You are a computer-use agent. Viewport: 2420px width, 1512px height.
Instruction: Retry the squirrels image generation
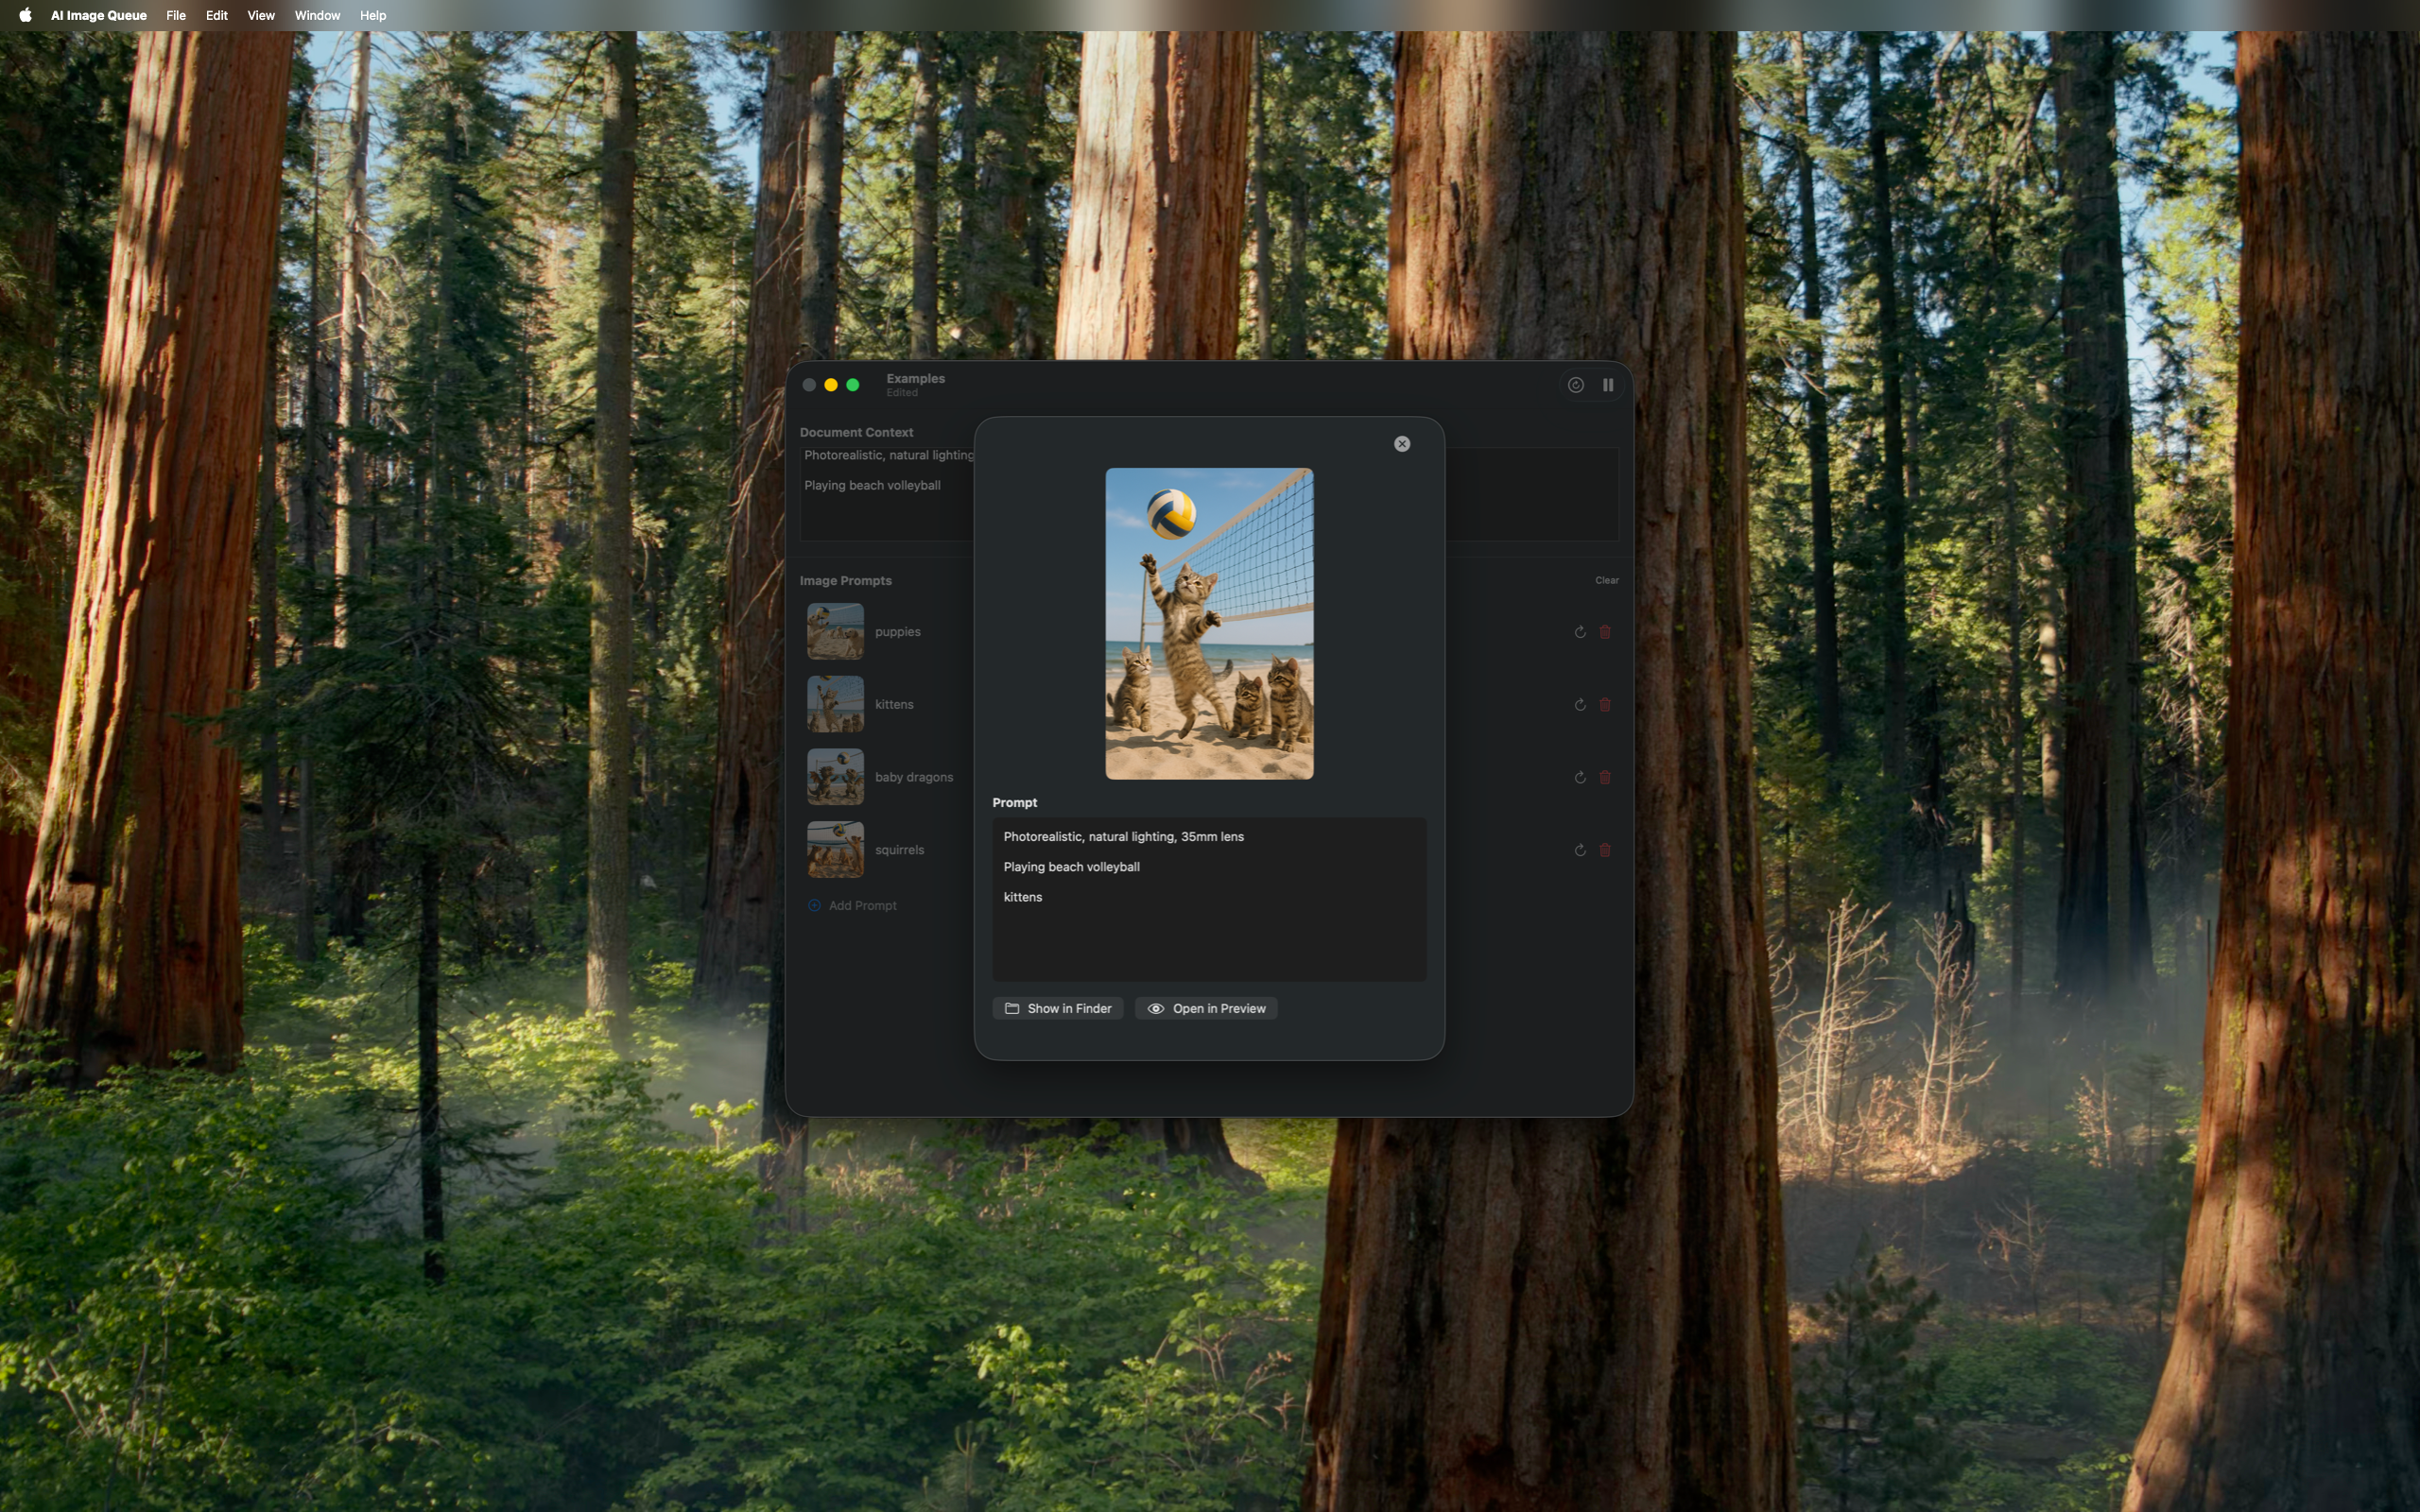(1579, 849)
